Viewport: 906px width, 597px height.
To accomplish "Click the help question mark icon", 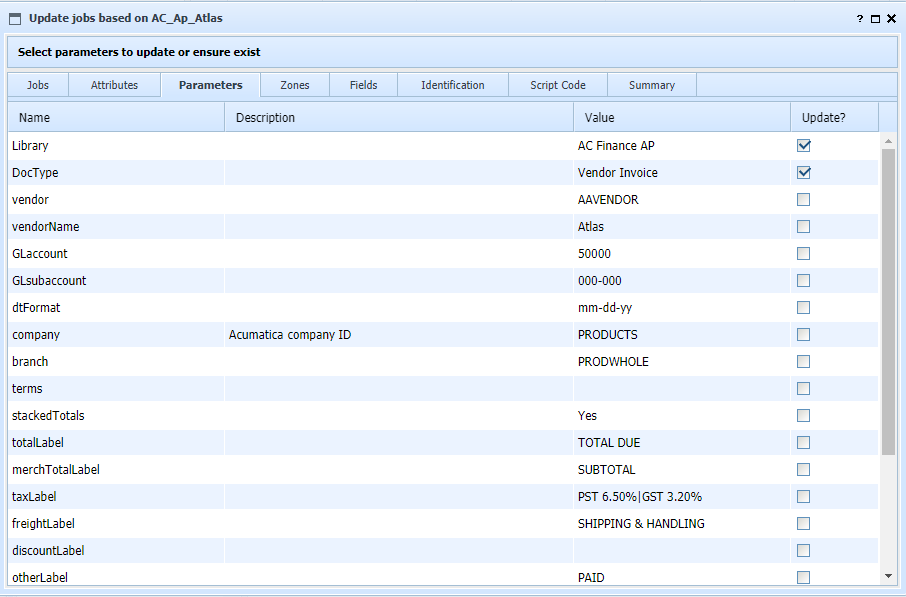I will 860,18.
